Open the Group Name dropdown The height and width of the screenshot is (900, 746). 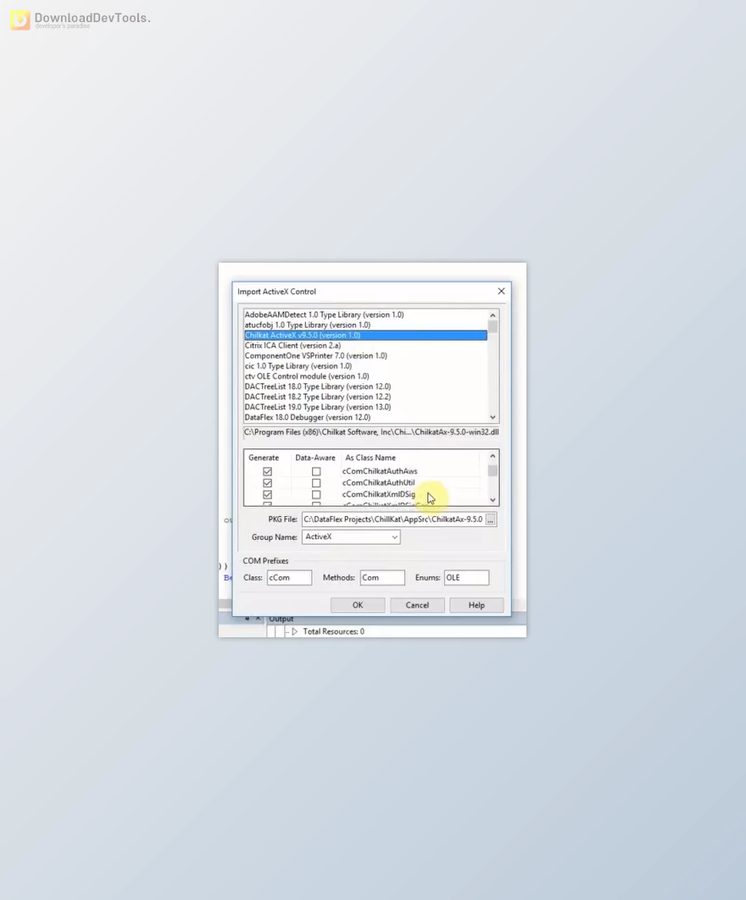[394, 537]
